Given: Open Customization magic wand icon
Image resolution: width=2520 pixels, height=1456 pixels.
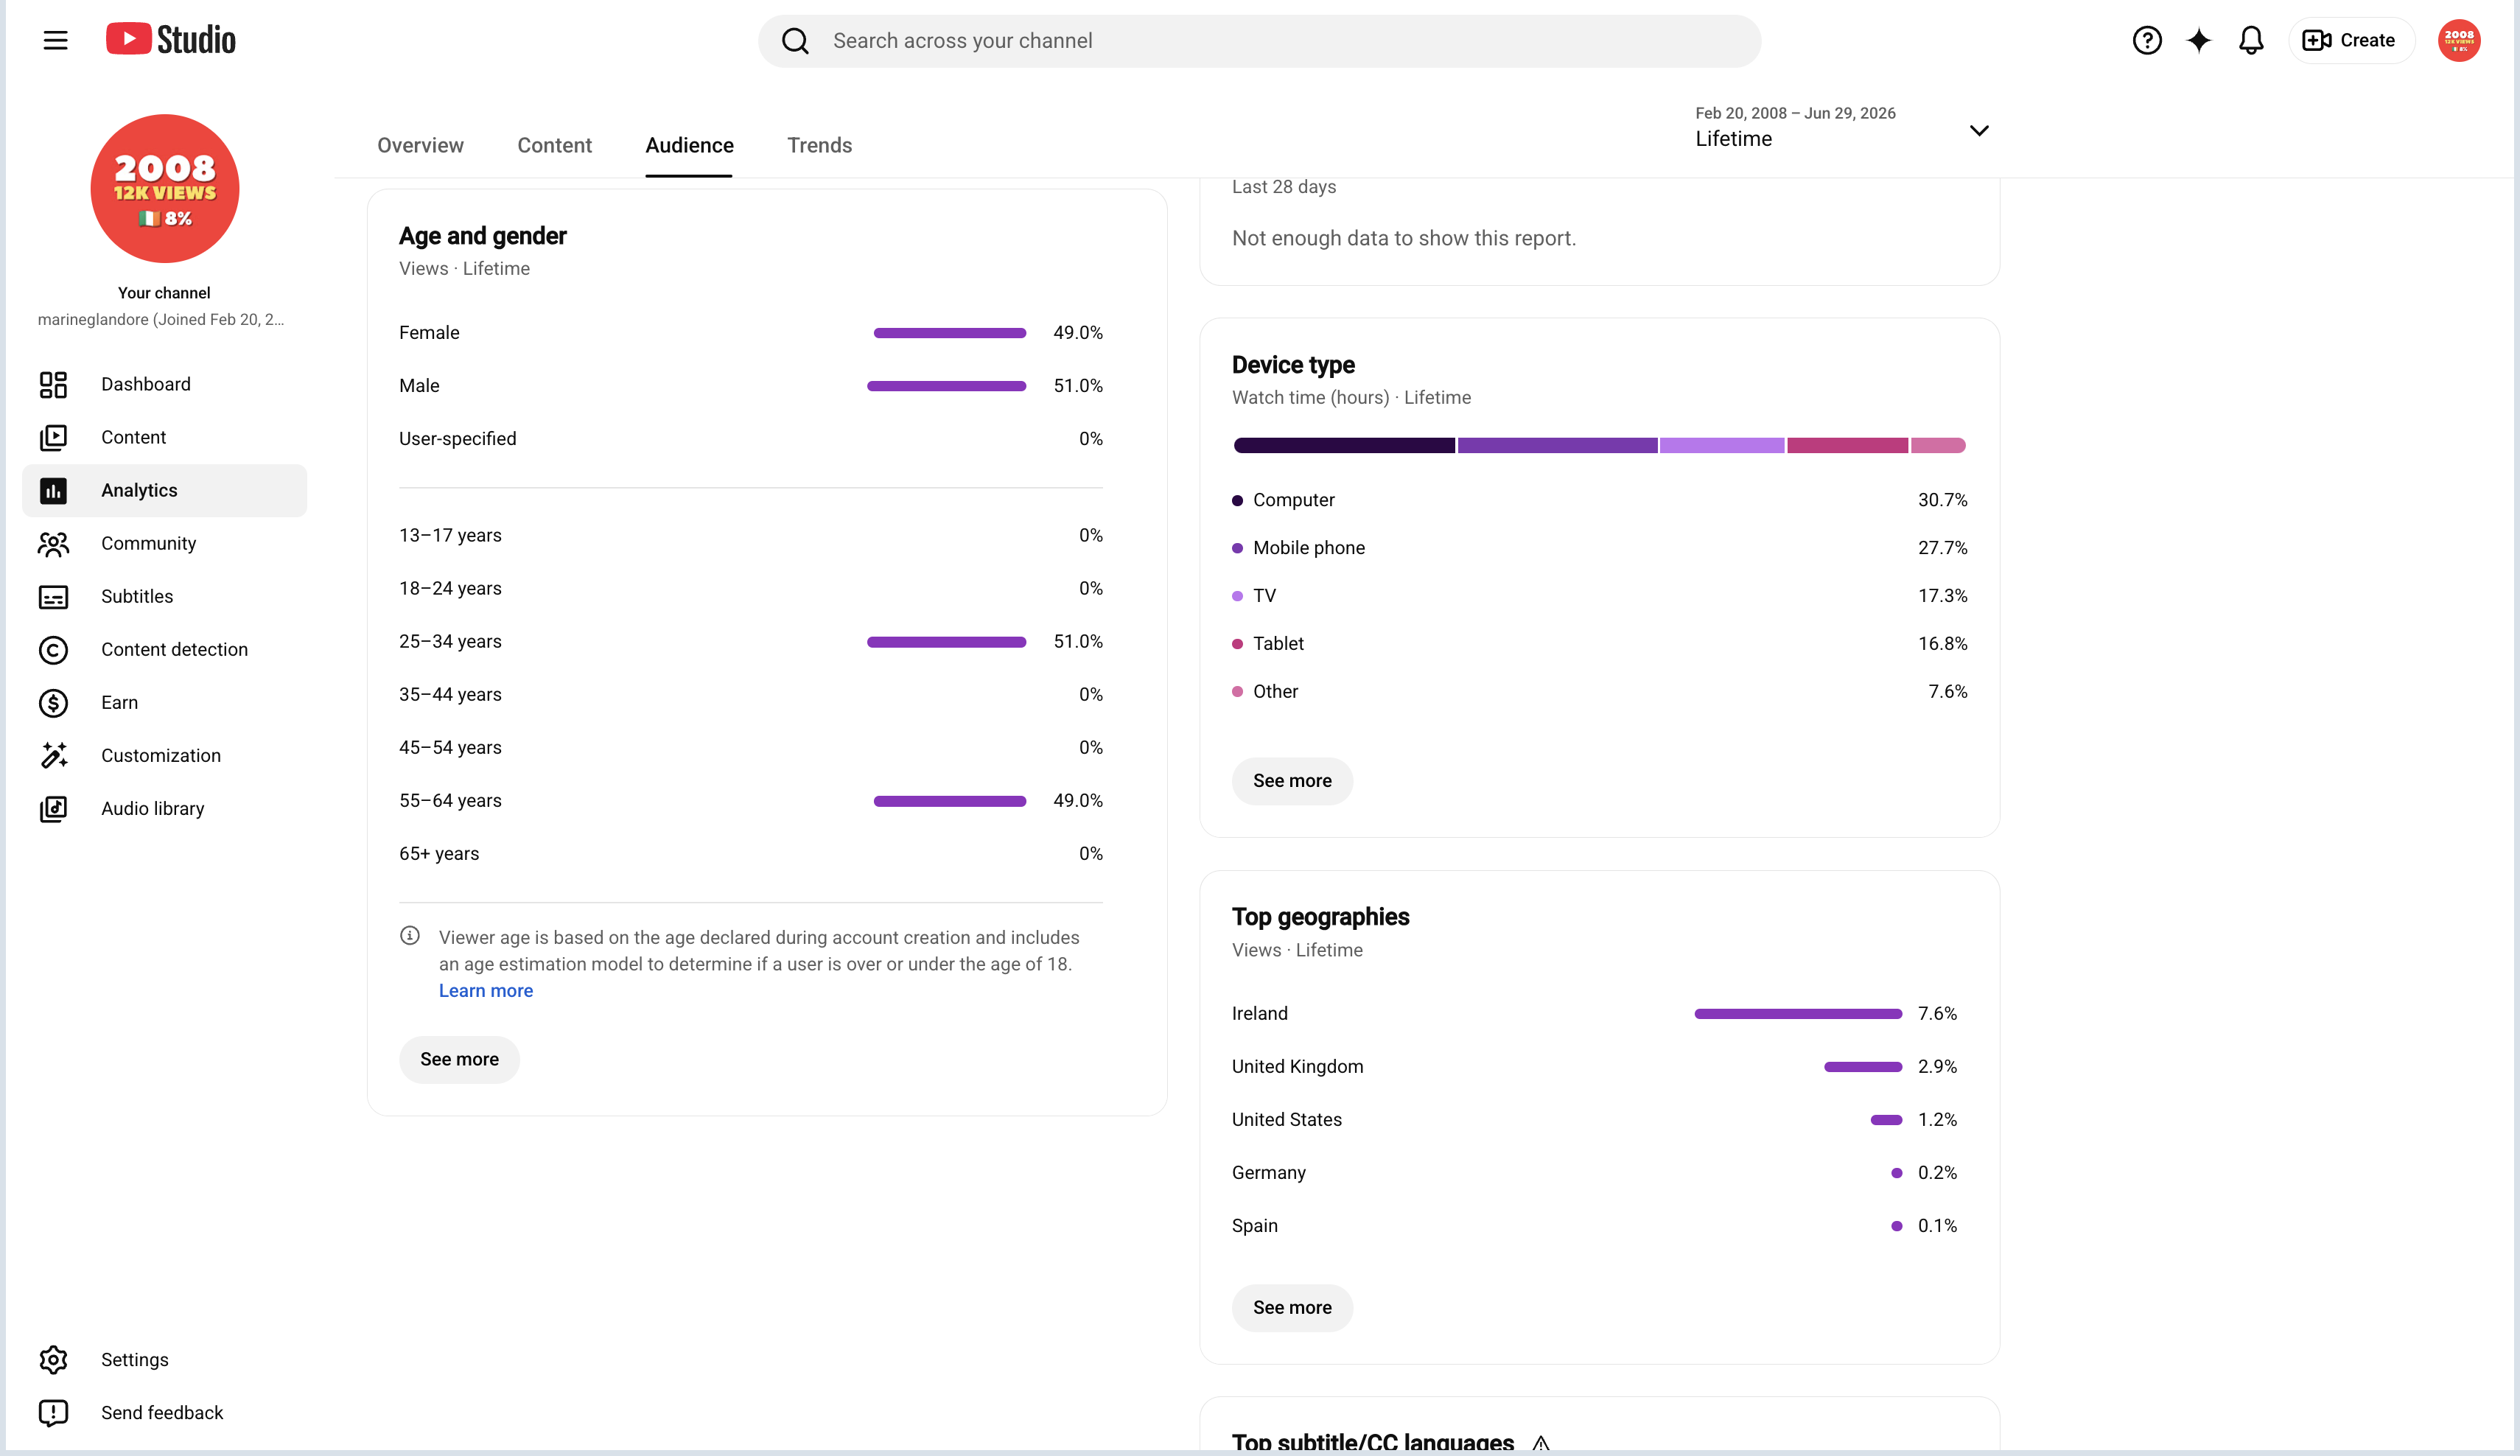Looking at the screenshot, I should pyautogui.click(x=53, y=755).
